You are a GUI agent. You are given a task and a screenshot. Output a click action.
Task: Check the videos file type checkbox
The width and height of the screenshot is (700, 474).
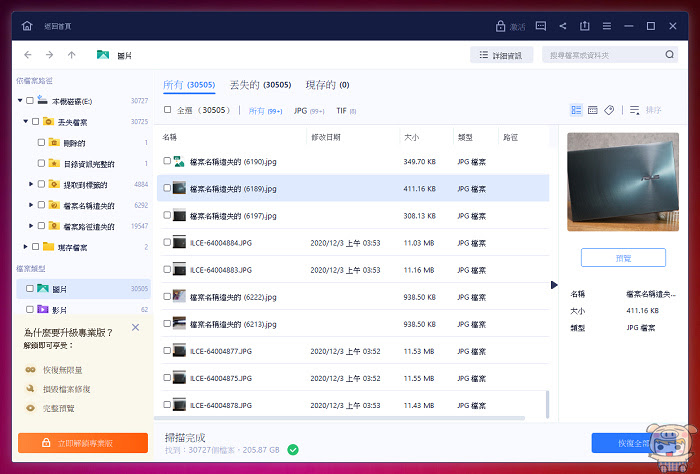(29, 309)
